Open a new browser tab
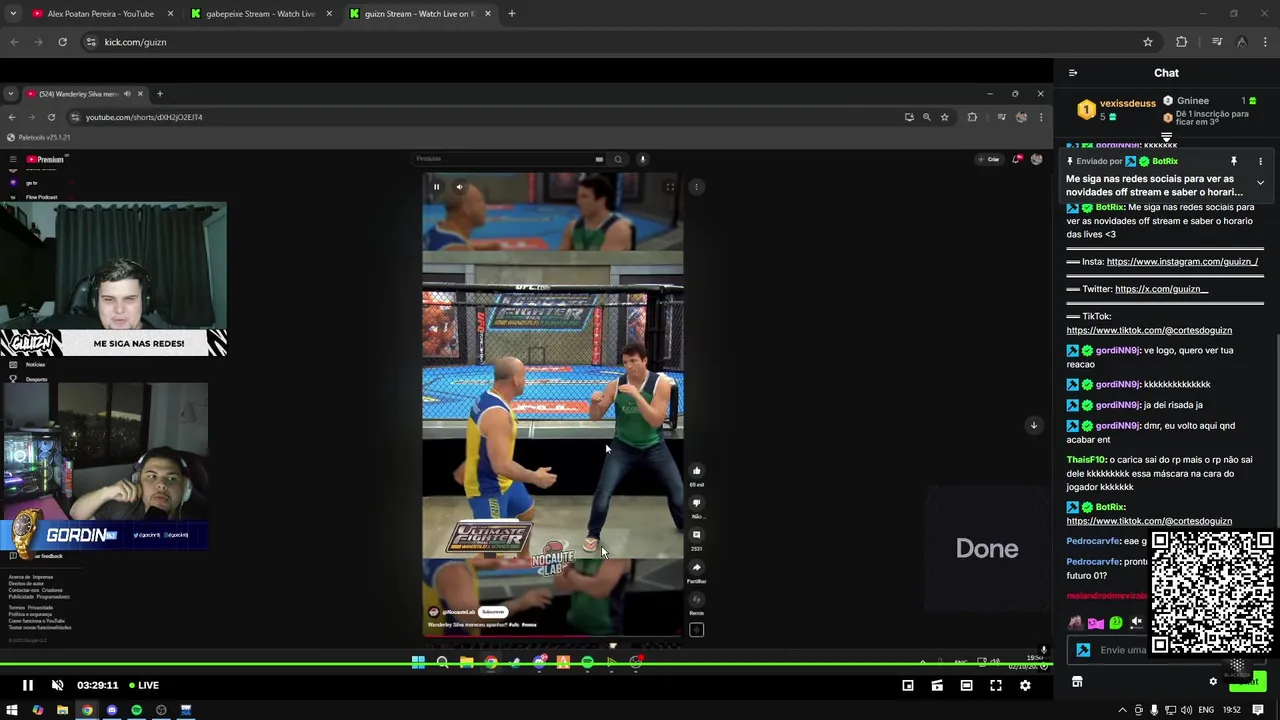 511,14
